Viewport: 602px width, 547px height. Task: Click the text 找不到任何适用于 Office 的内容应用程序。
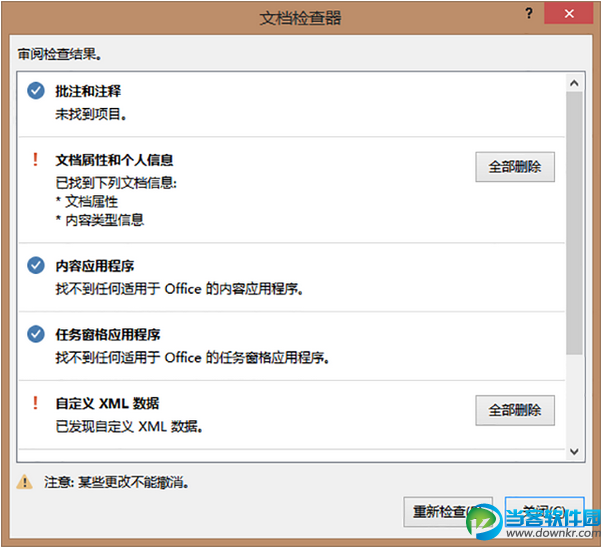[179, 289]
